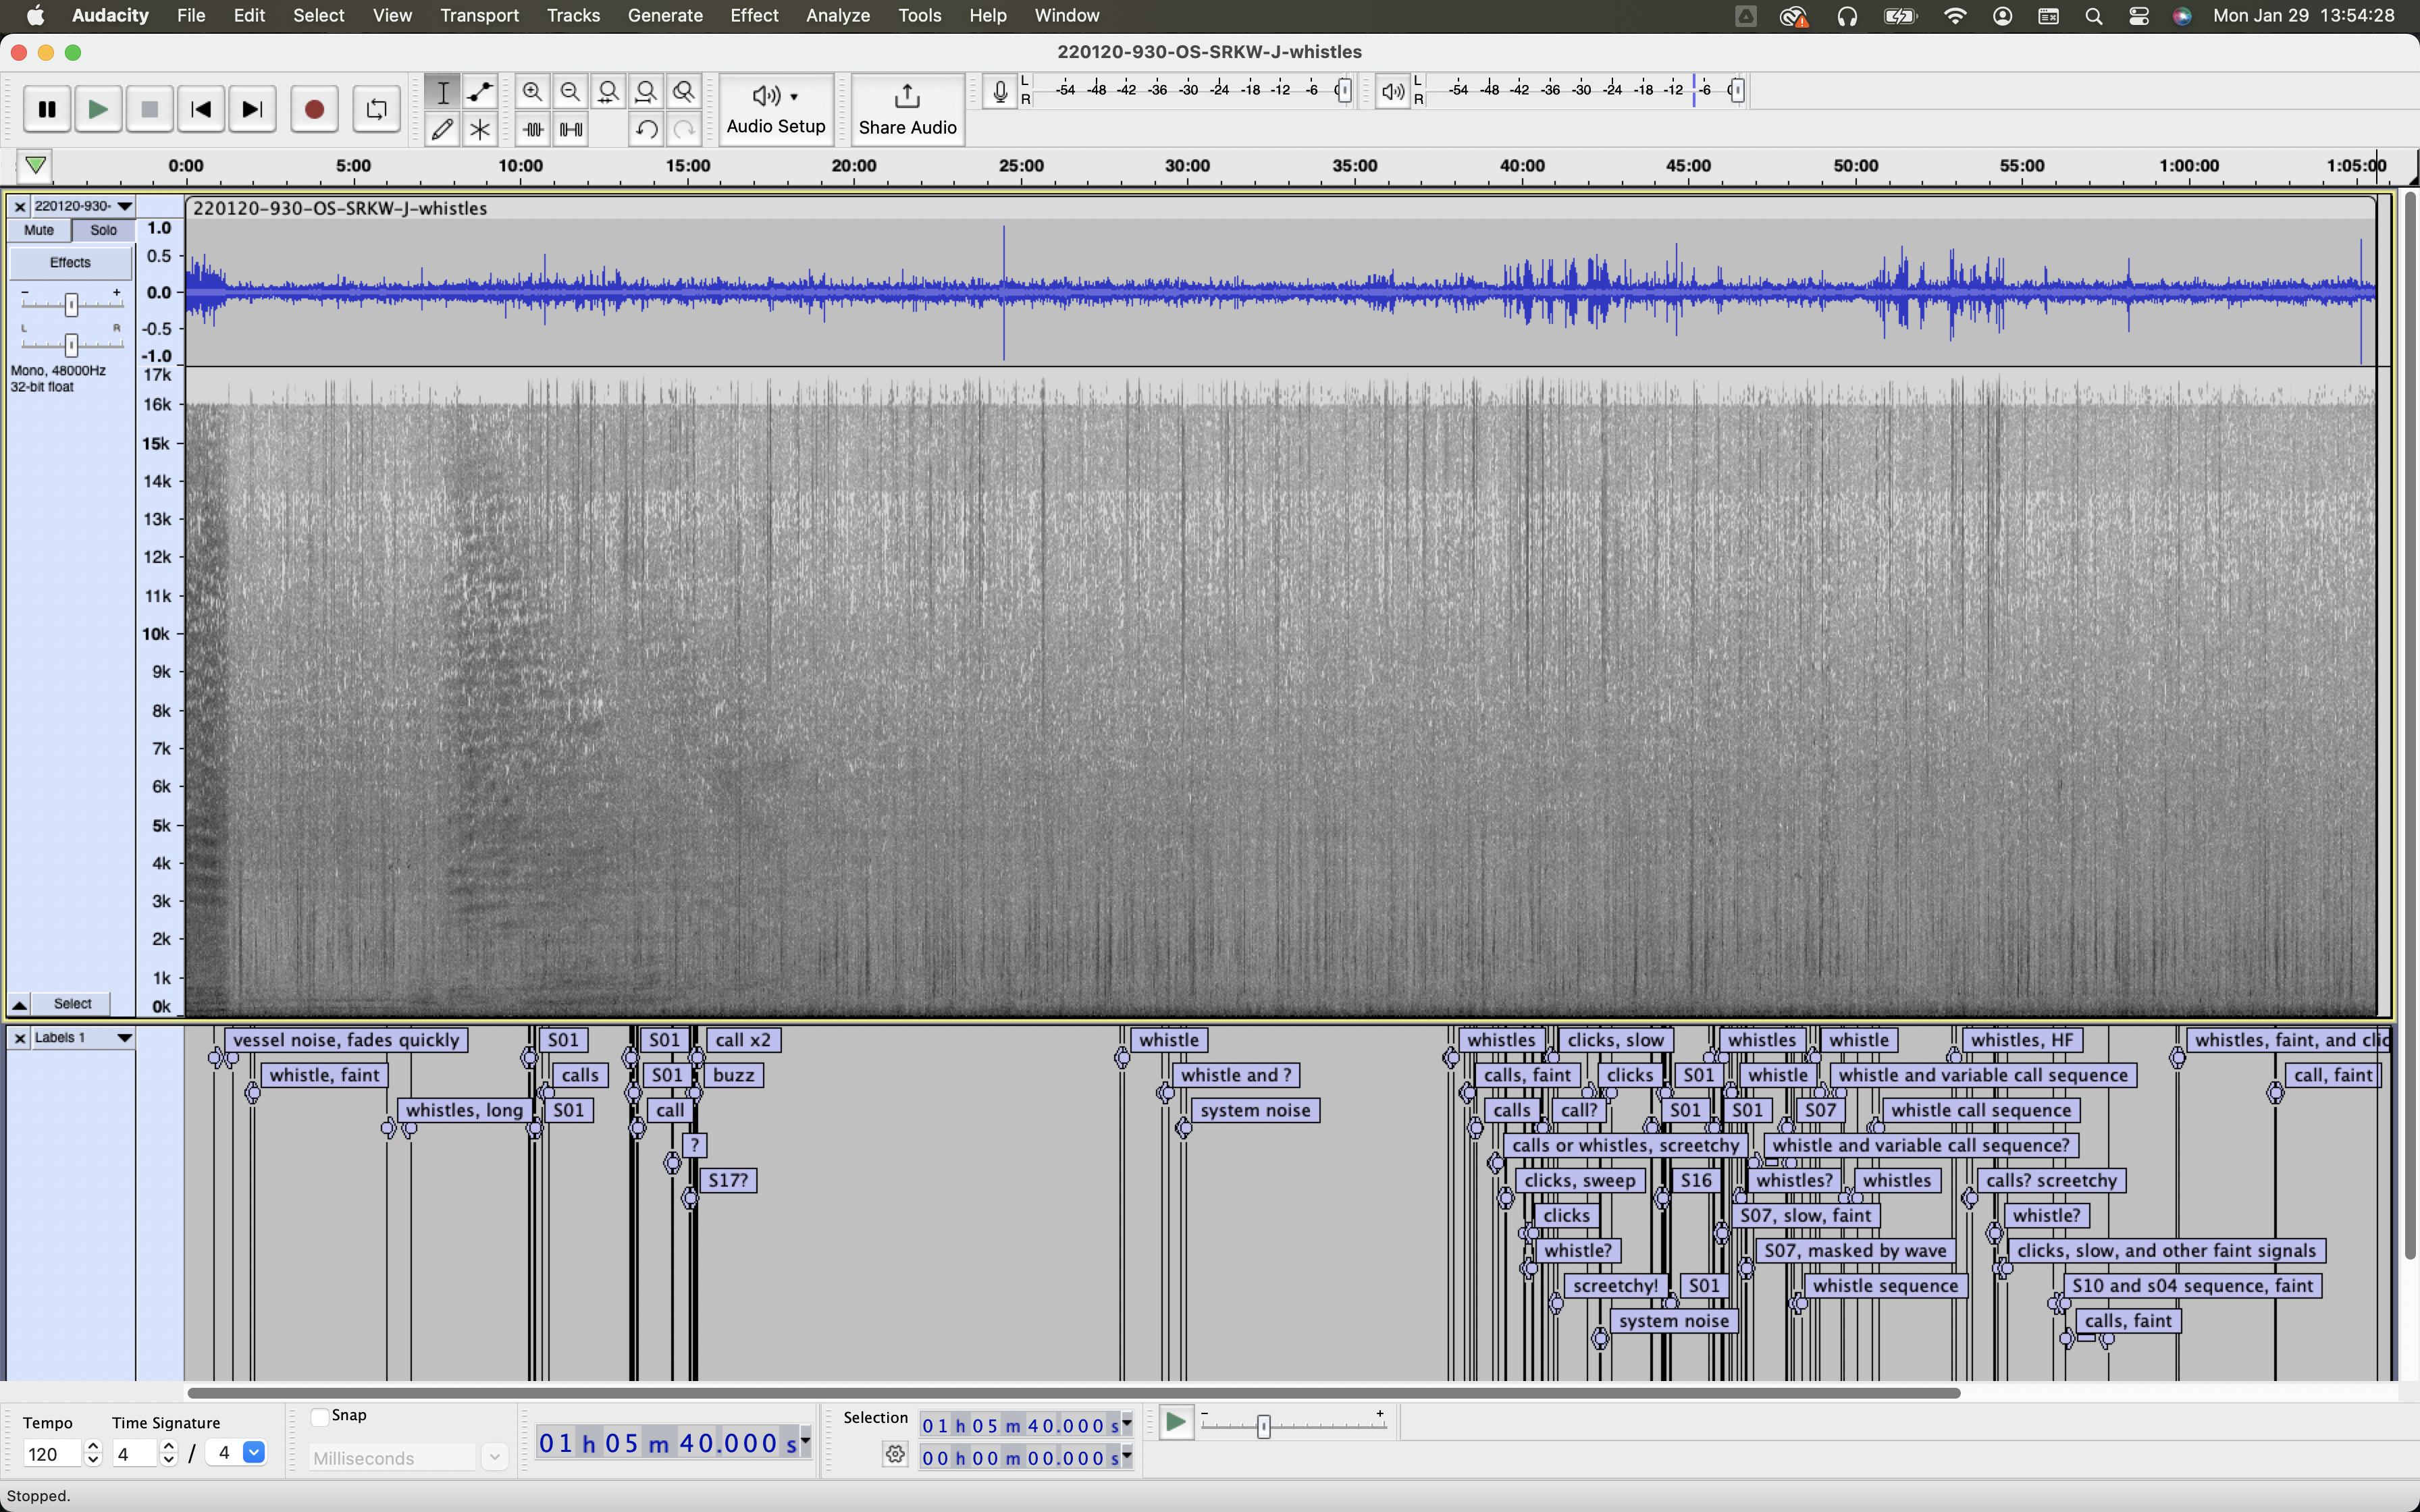Click the Skip to Start button
This screenshot has width=2420, height=1512.
[201, 110]
